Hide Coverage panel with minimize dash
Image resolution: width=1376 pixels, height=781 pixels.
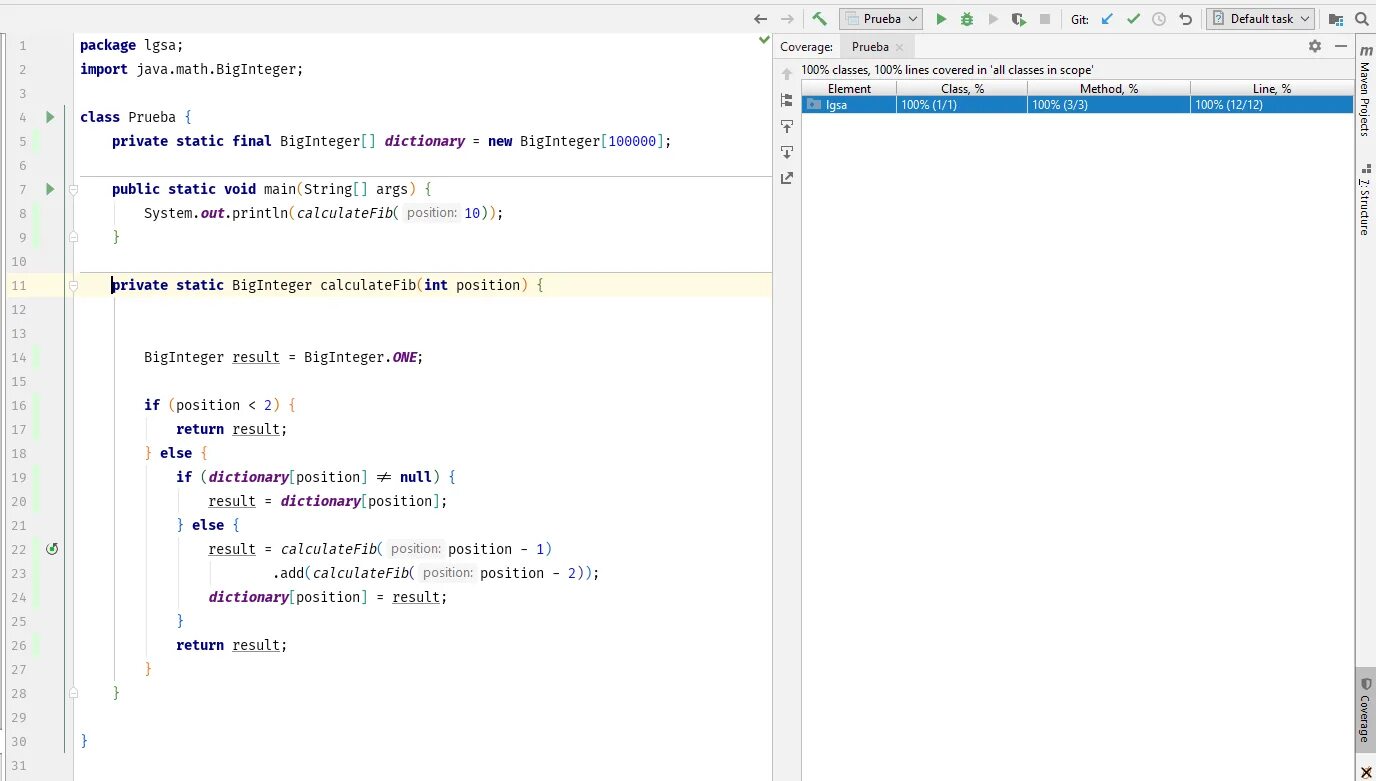coord(1339,46)
